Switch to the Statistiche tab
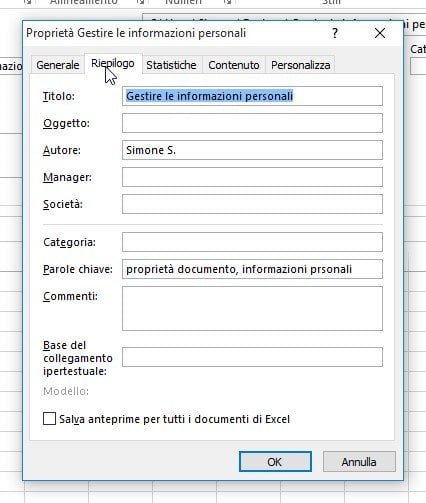The image size is (426, 503). pyautogui.click(x=171, y=65)
